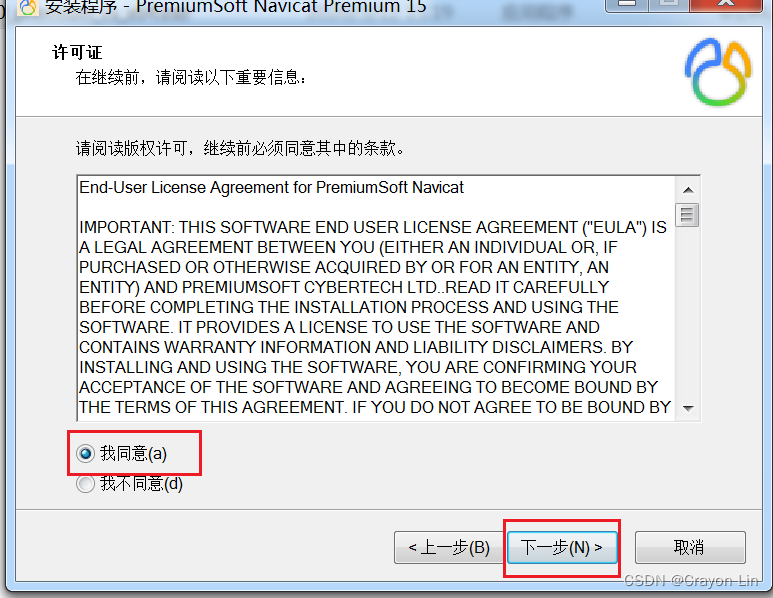Screen dimensions: 773x598
Task: Click the scrollbar track below the thumb
Action: click(x=688, y=311)
